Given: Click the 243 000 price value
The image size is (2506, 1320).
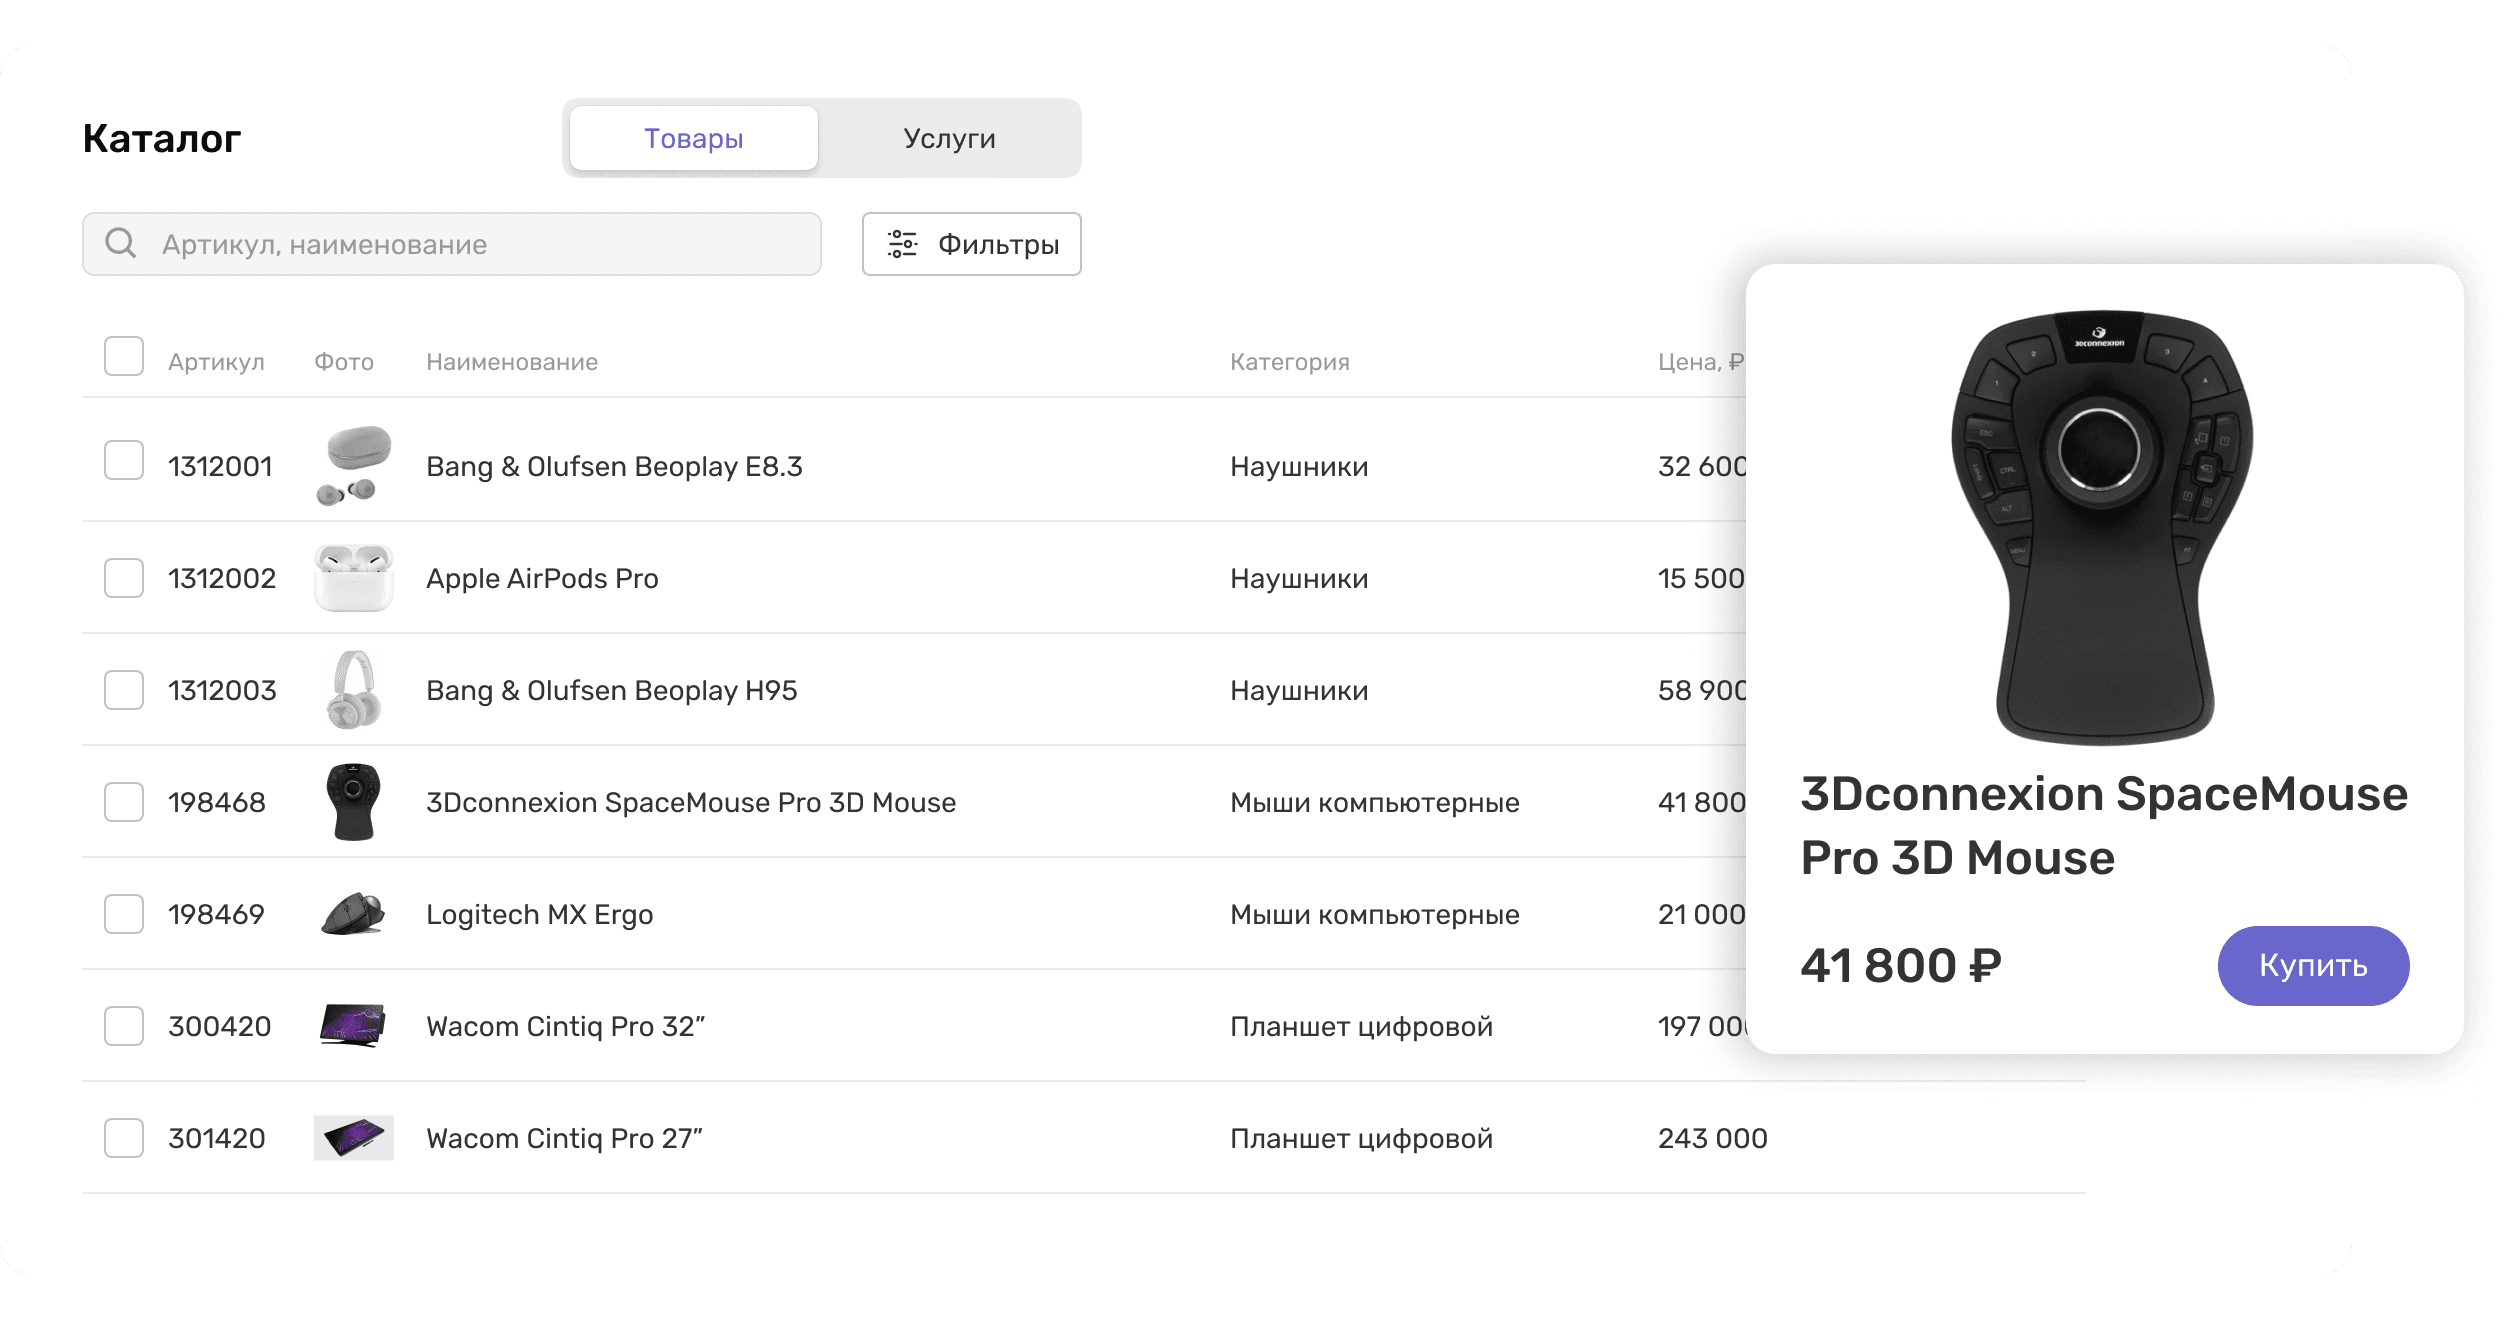Looking at the screenshot, I should tap(1713, 1138).
